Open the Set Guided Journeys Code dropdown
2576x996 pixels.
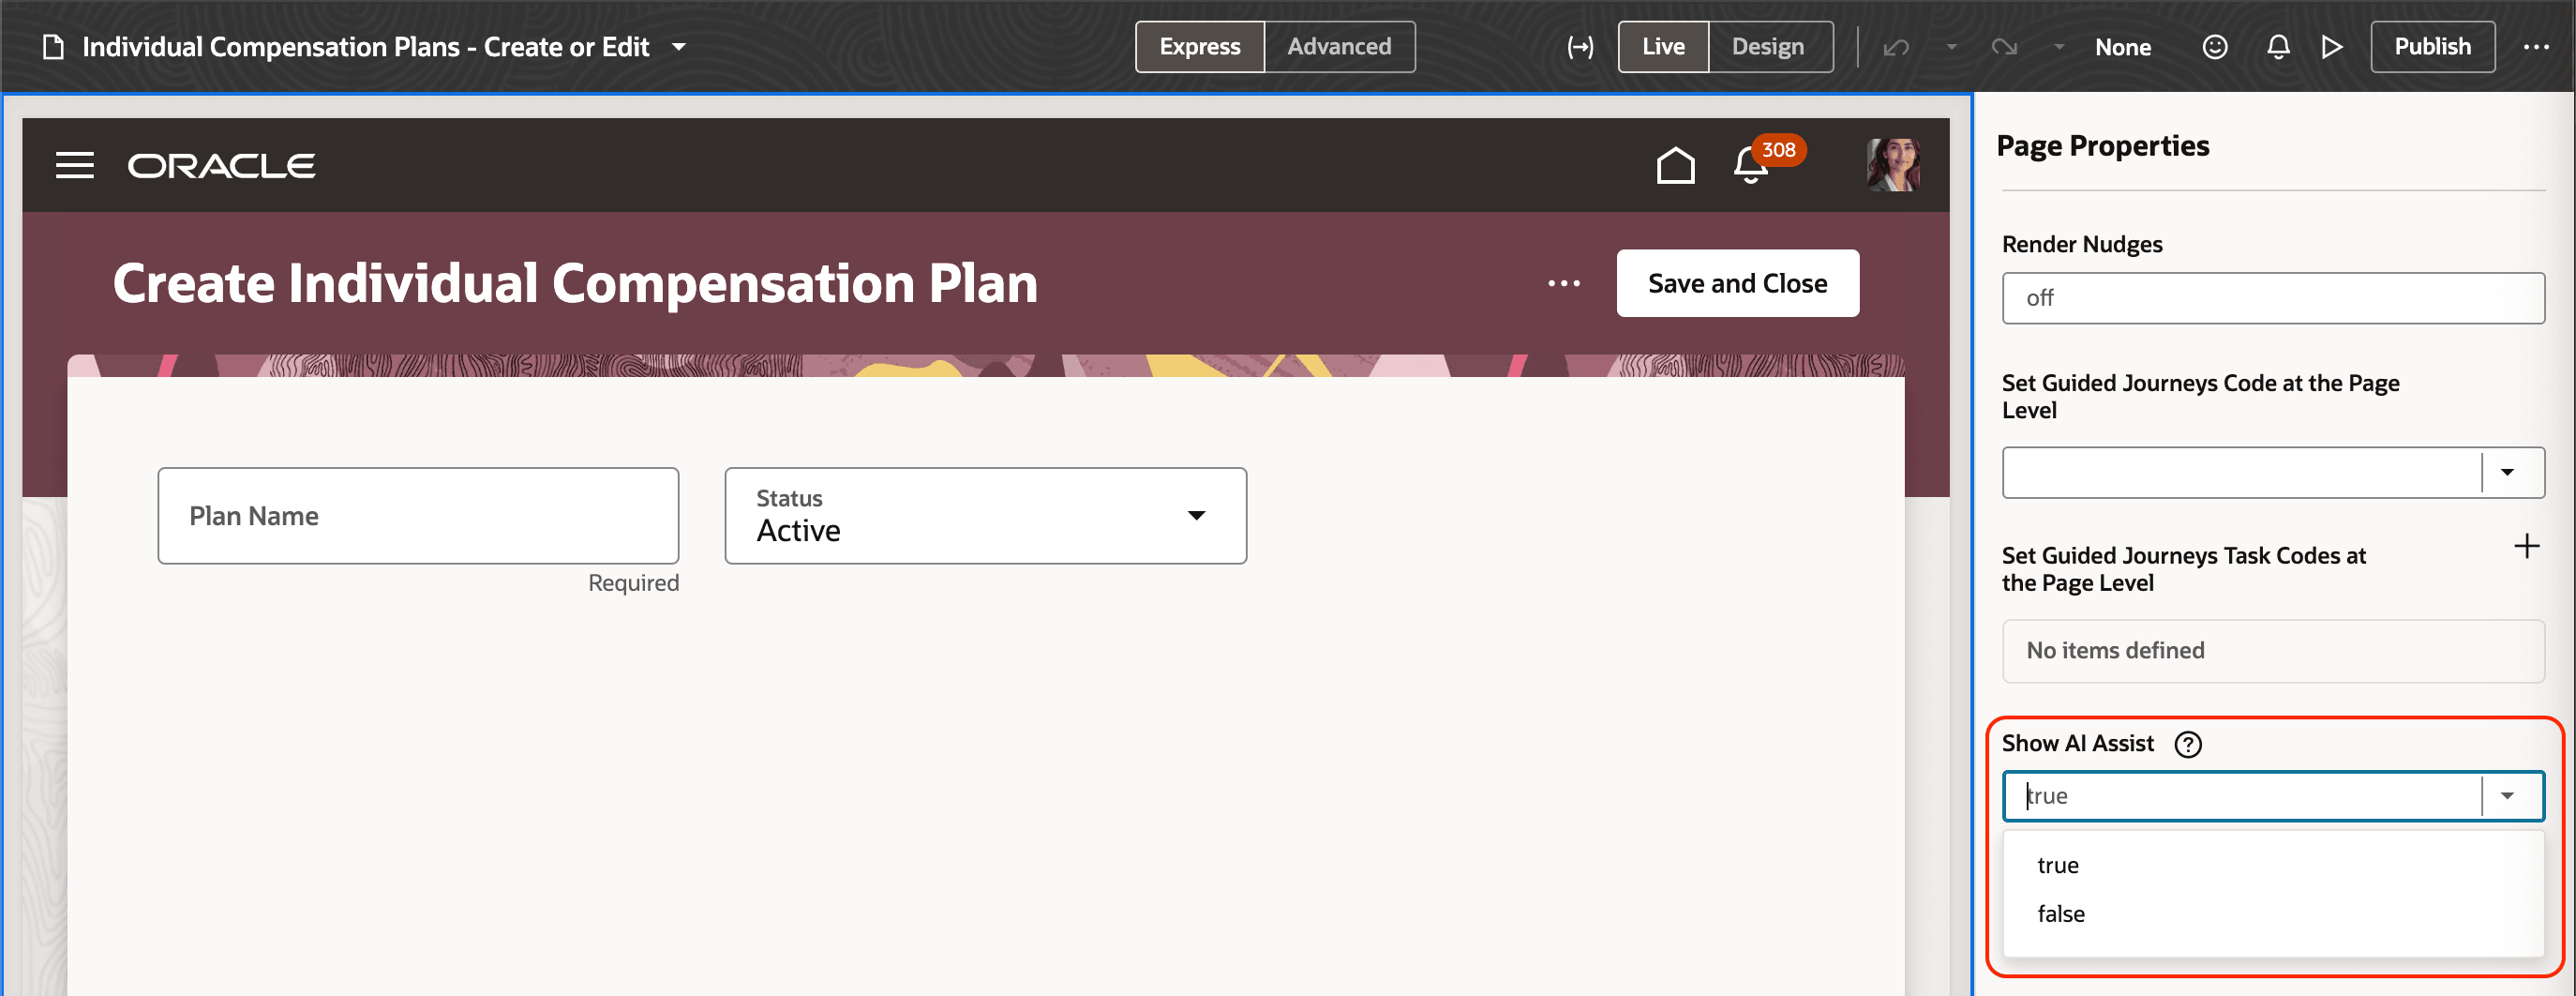(2507, 472)
